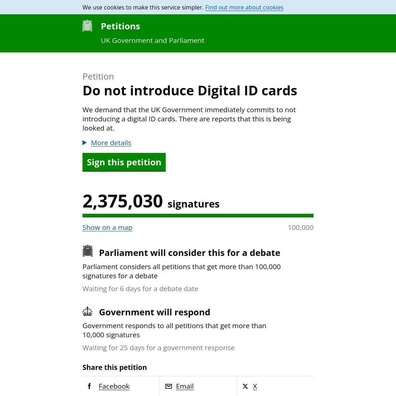396x396 pixels.
Task: Open Find out more about cookies link
Action: point(244,7)
